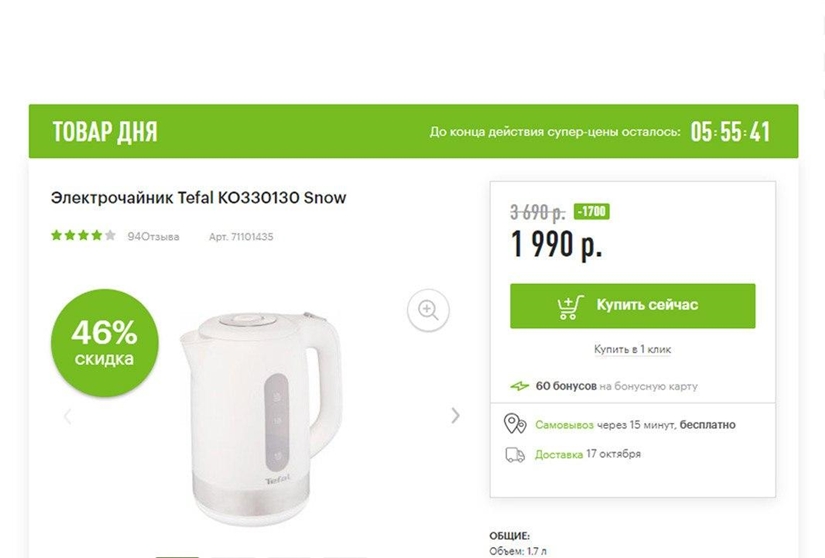
Task: Click the white kettle product photo
Action: pos(261,418)
